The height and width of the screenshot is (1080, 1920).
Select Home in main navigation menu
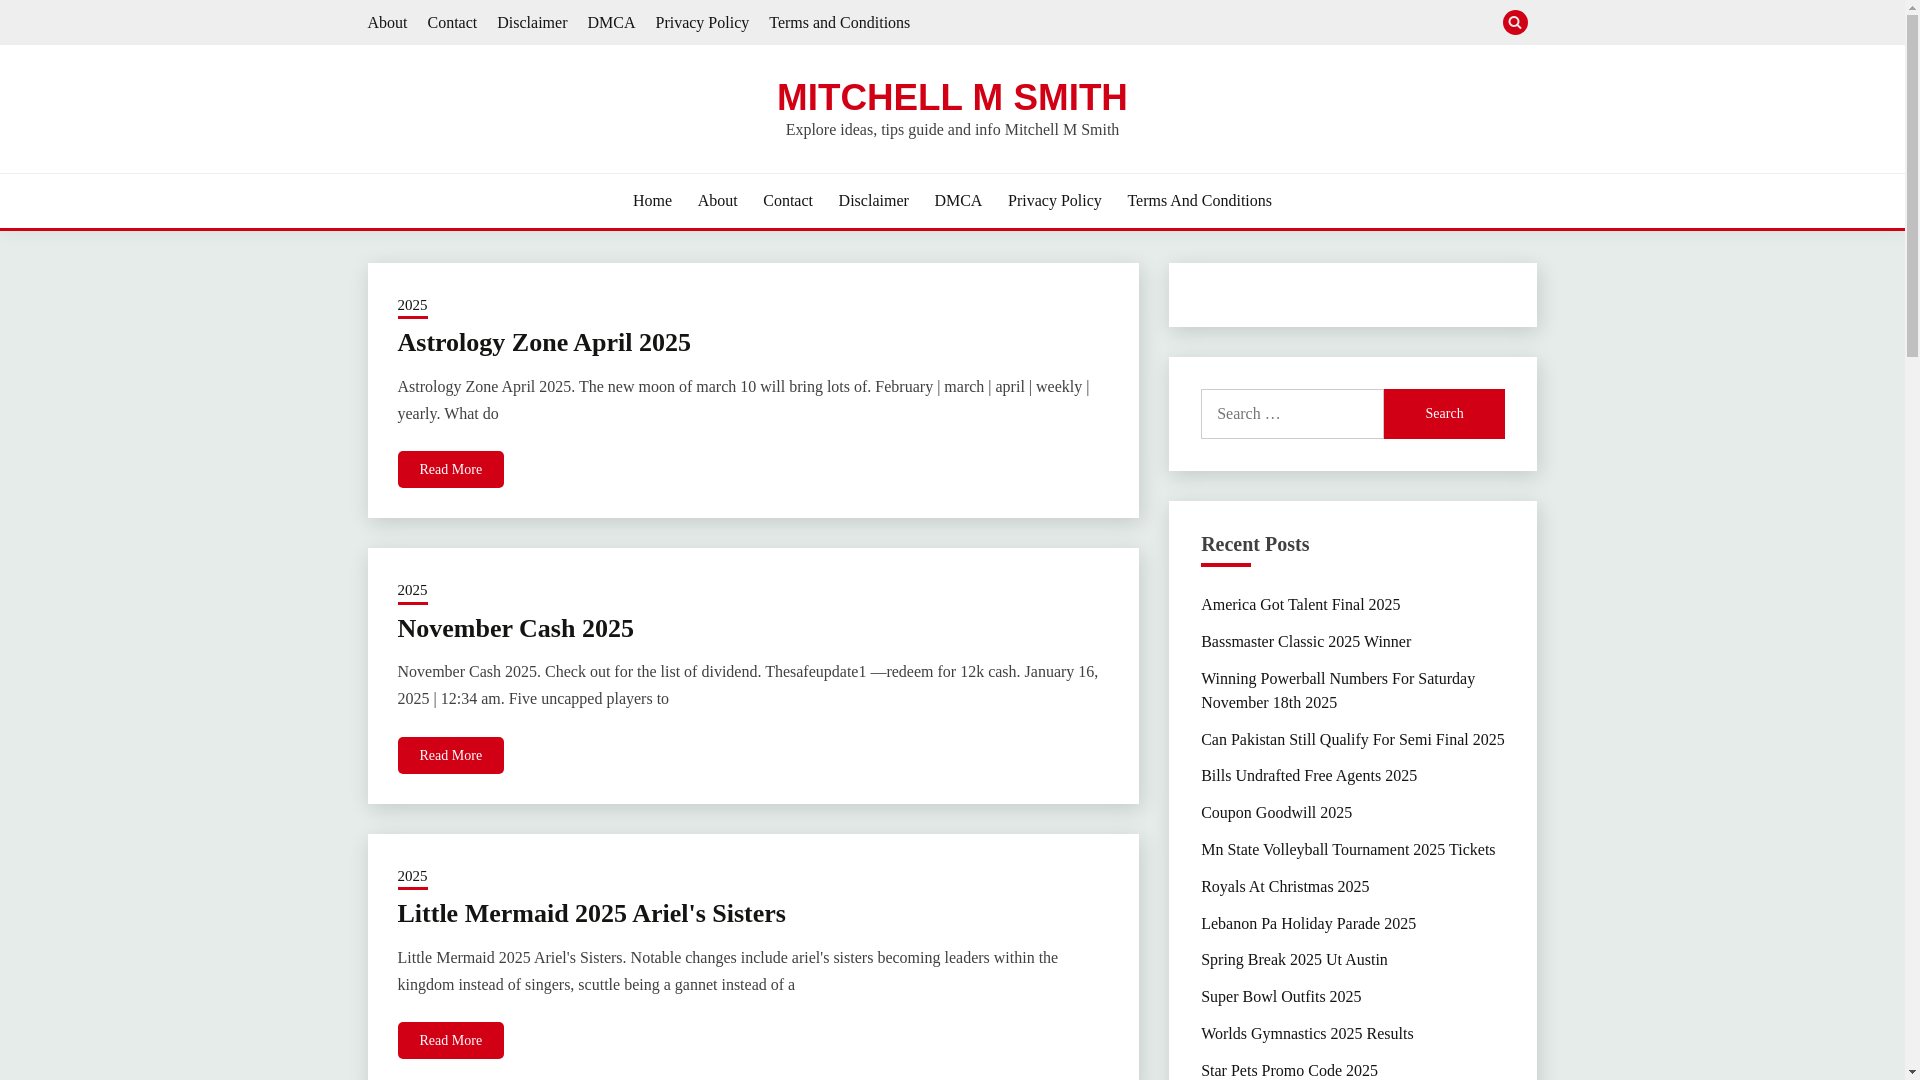(x=652, y=201)
